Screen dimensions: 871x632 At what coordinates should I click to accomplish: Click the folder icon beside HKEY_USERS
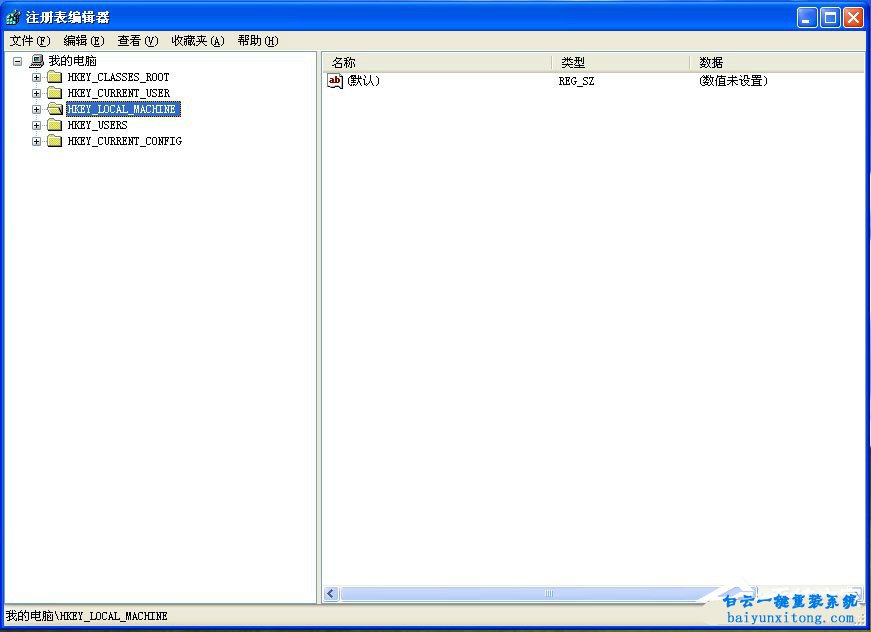[54, 125]
